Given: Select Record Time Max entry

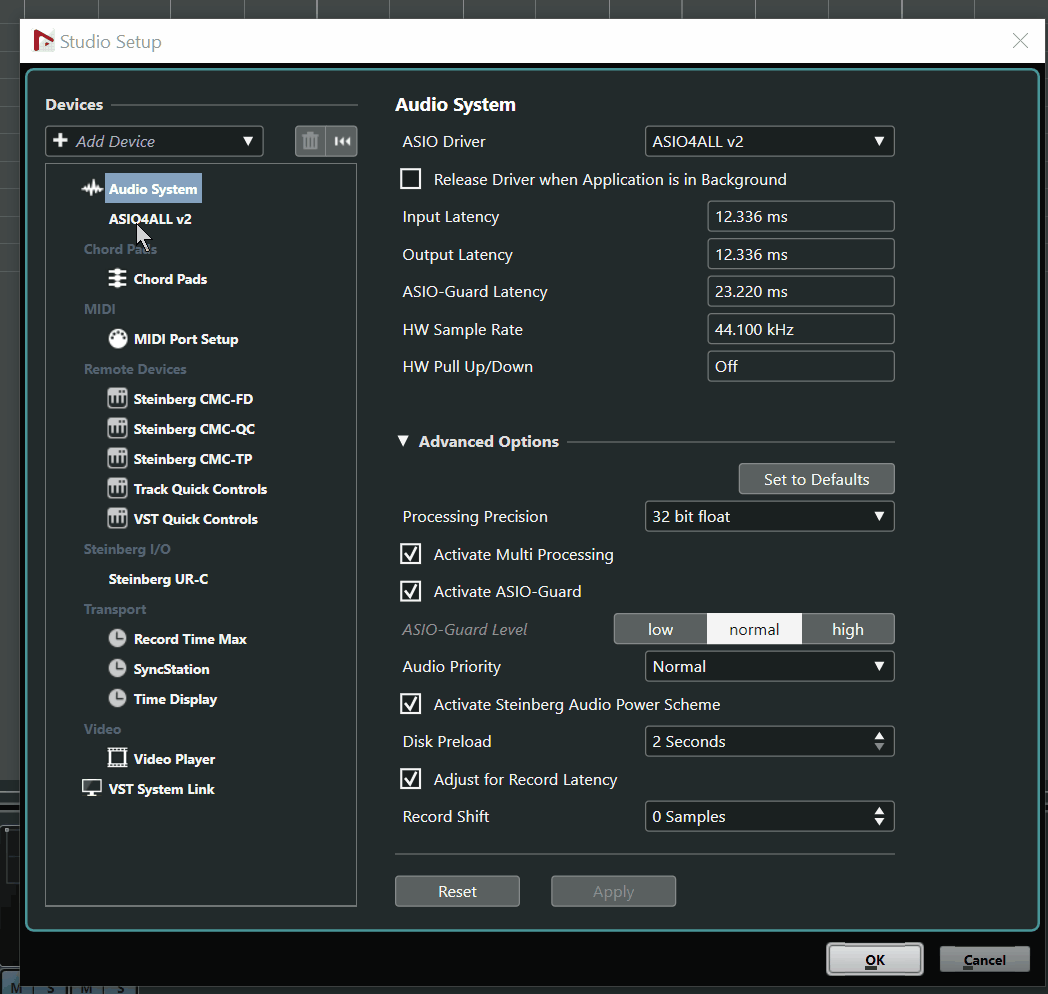Looking at the screenshot, I should pyautogui.click(x=190, y=639).
